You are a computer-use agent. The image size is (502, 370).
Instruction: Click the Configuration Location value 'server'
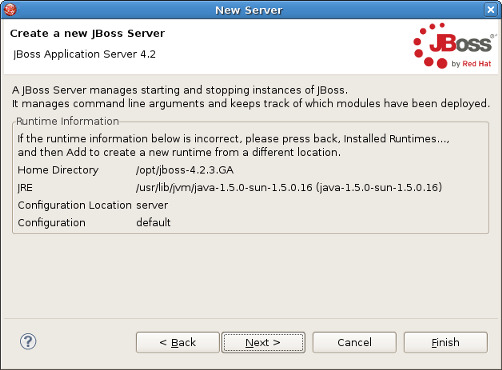152,205
